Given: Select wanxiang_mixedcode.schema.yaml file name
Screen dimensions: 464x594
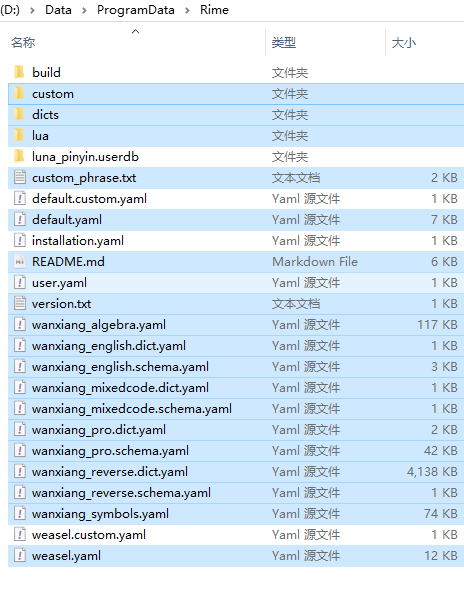Looking at the screenshot, I should point(132,409).
